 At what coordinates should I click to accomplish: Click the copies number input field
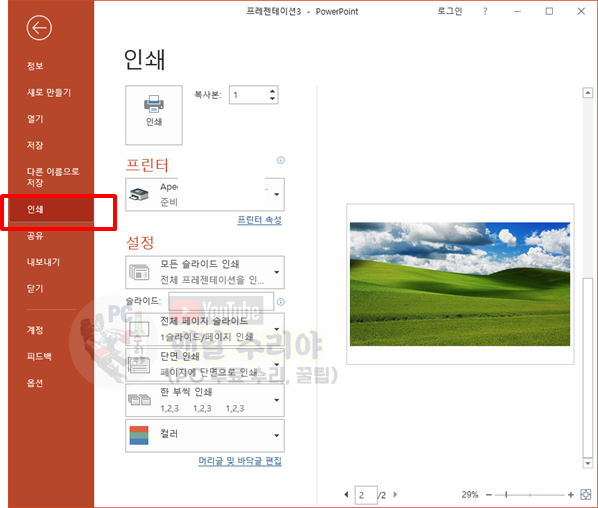click(249, 95)
